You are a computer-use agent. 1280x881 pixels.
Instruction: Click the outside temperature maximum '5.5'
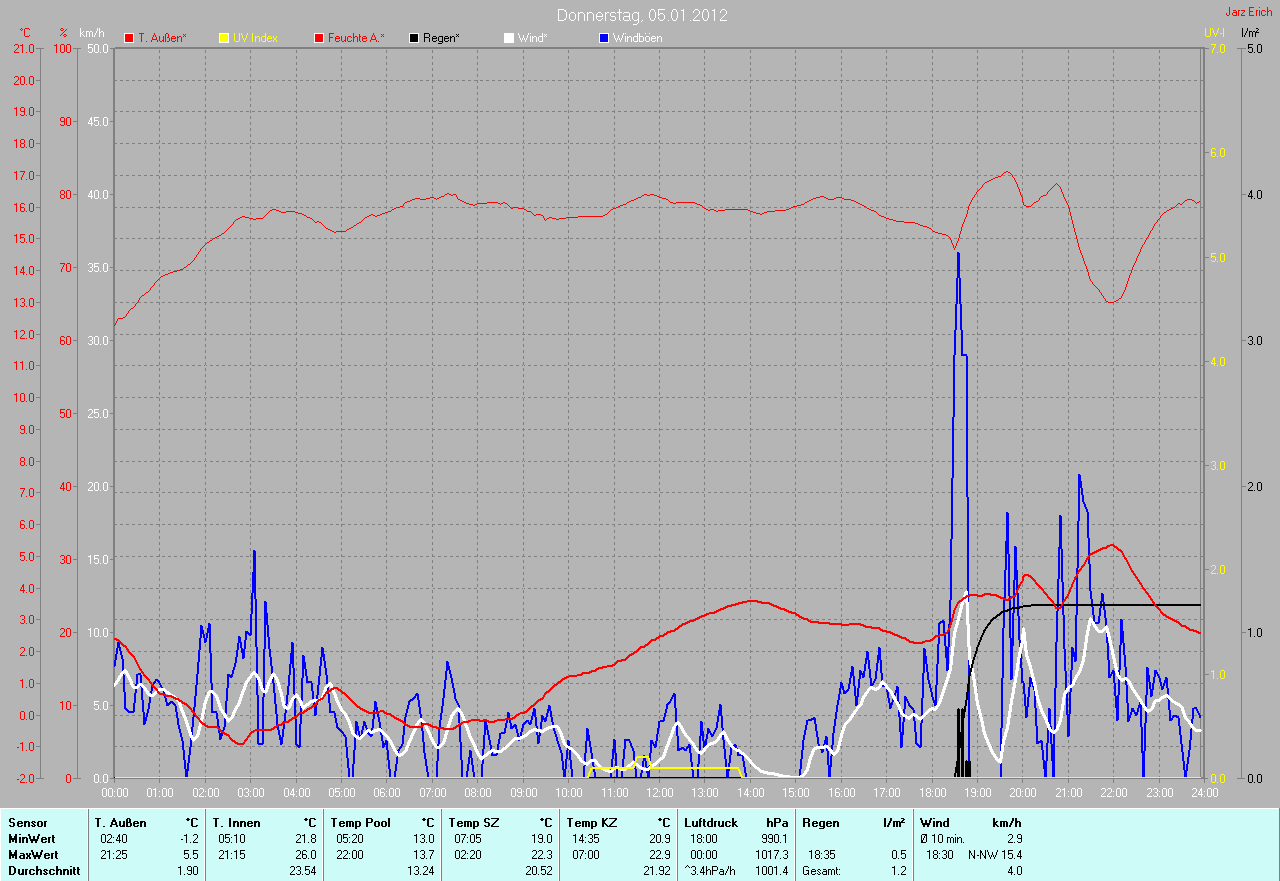tap(191, 855)
